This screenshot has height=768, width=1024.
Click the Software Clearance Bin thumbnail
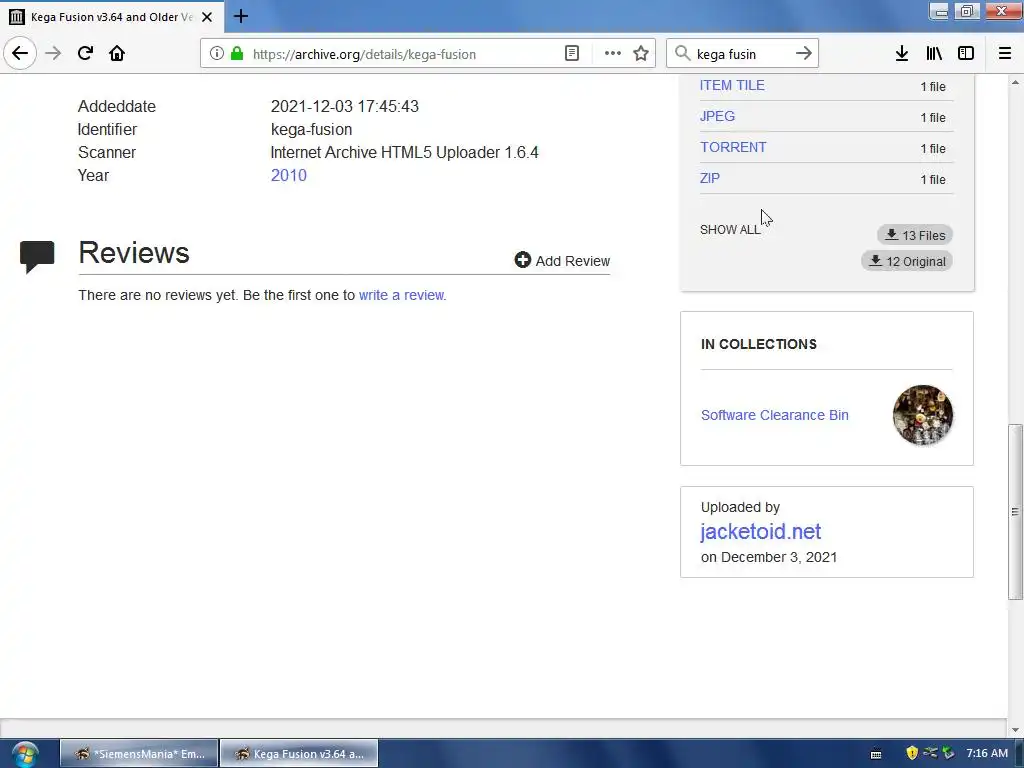click(x=923, y=415)
